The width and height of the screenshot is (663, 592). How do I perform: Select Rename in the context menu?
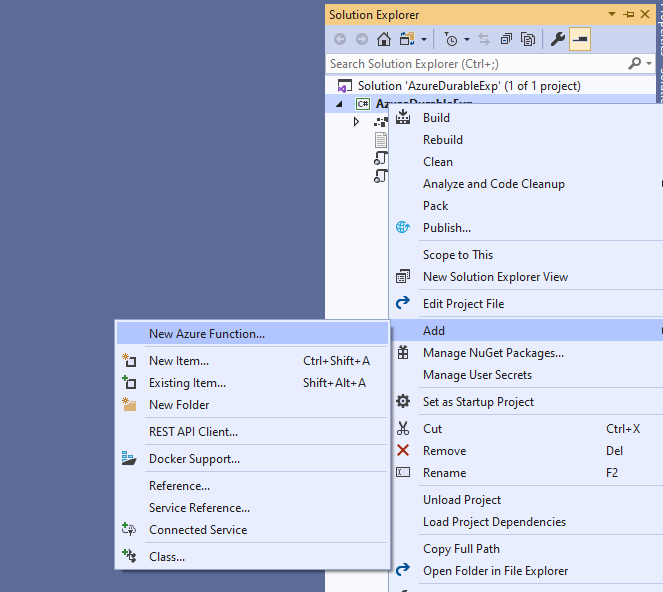[x=444, y=473]
